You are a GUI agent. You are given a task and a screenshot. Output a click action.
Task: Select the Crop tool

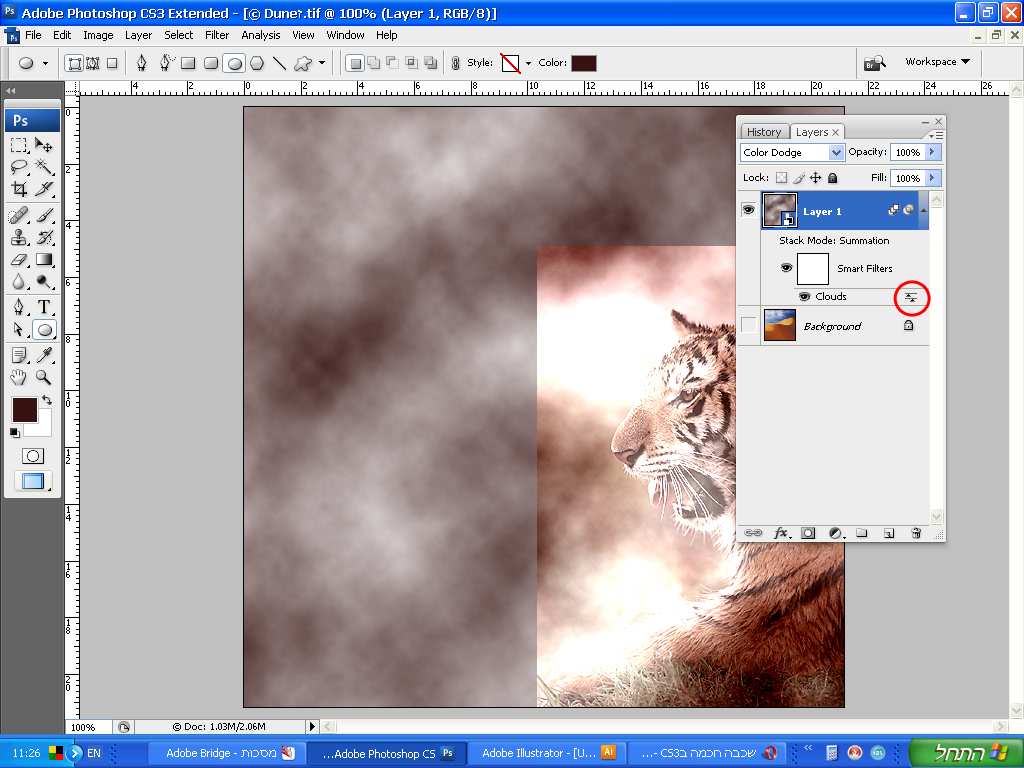tap(19, 189)
